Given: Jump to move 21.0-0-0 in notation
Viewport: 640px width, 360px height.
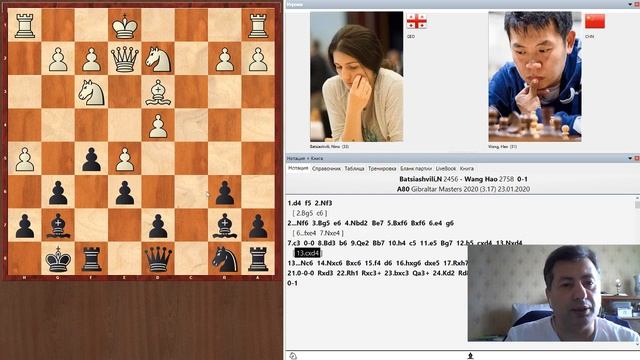Looking at the screenshot, I should pos(301,273).
